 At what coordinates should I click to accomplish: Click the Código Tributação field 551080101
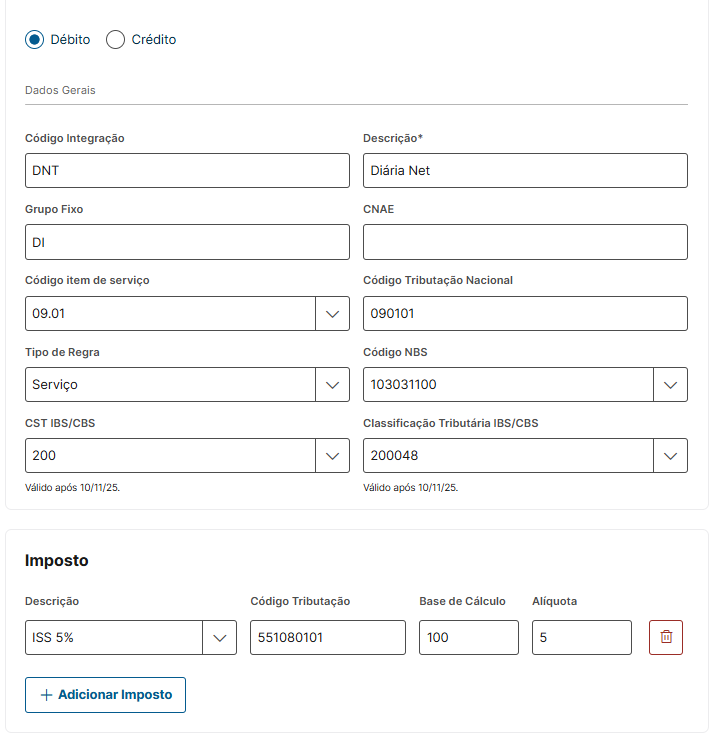(328, 638)
